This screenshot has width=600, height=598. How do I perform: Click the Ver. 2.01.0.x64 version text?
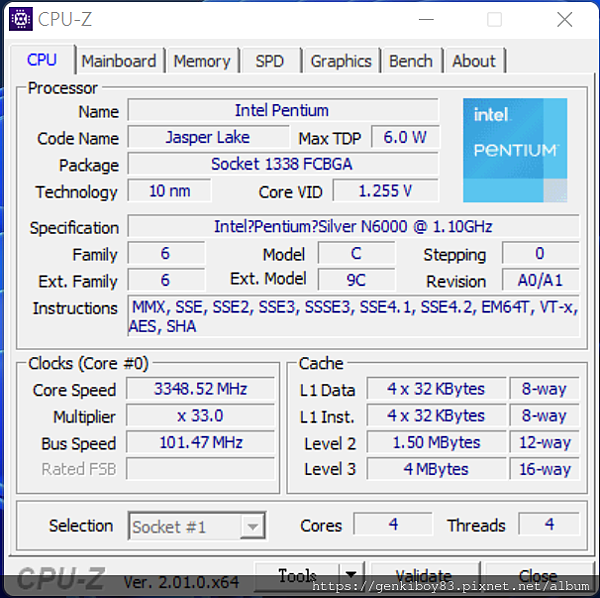click(181, 582)
